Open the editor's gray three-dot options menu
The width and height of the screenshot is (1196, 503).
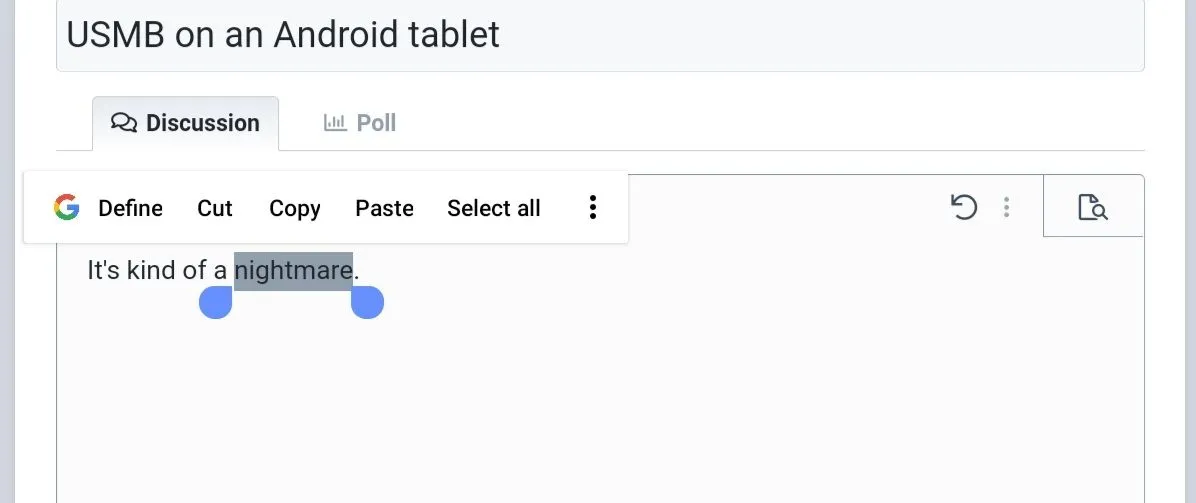point(1006,207)
